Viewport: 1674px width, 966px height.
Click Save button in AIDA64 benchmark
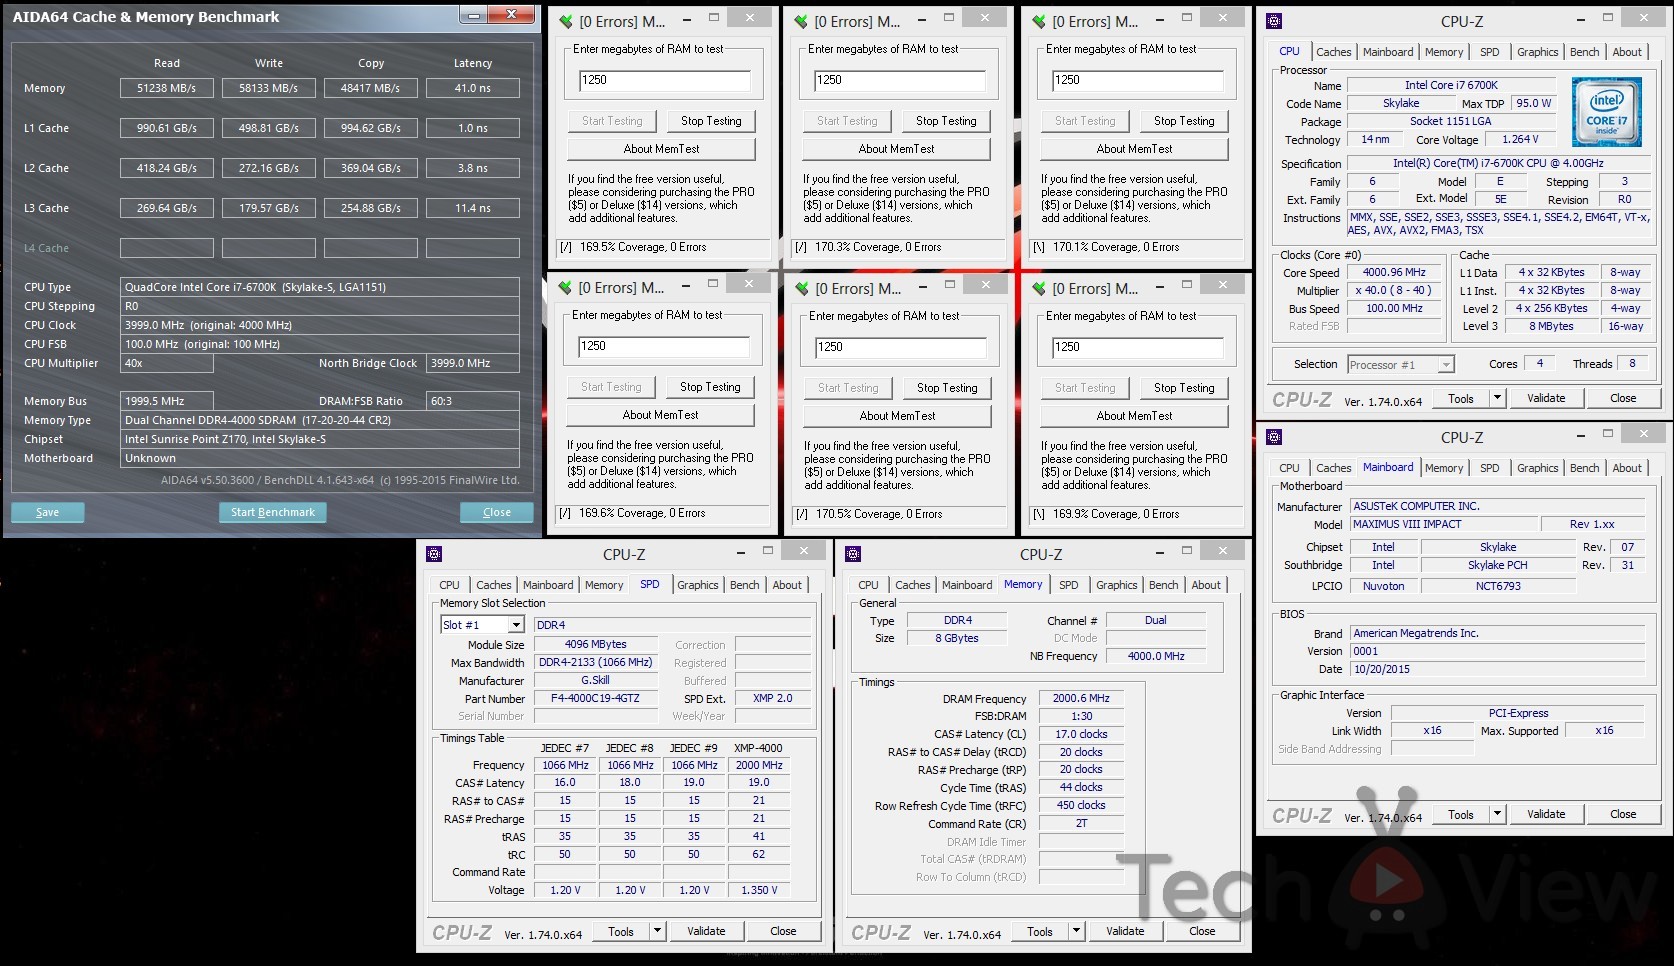(x=47, y=512)
